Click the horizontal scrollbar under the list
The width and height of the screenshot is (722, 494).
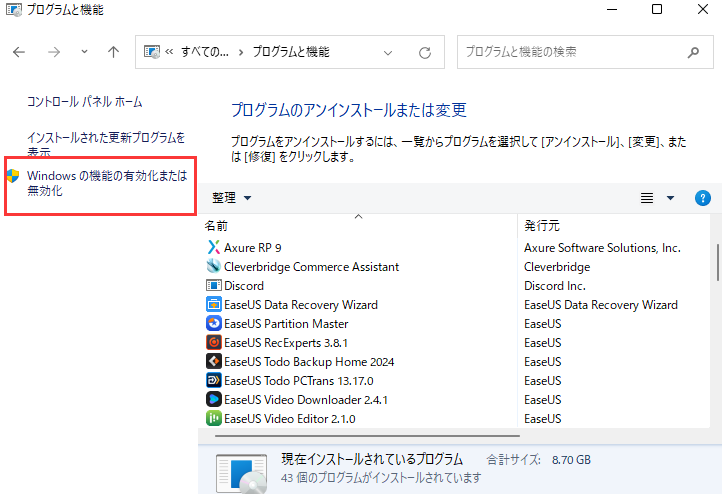[x=367, y=435]
